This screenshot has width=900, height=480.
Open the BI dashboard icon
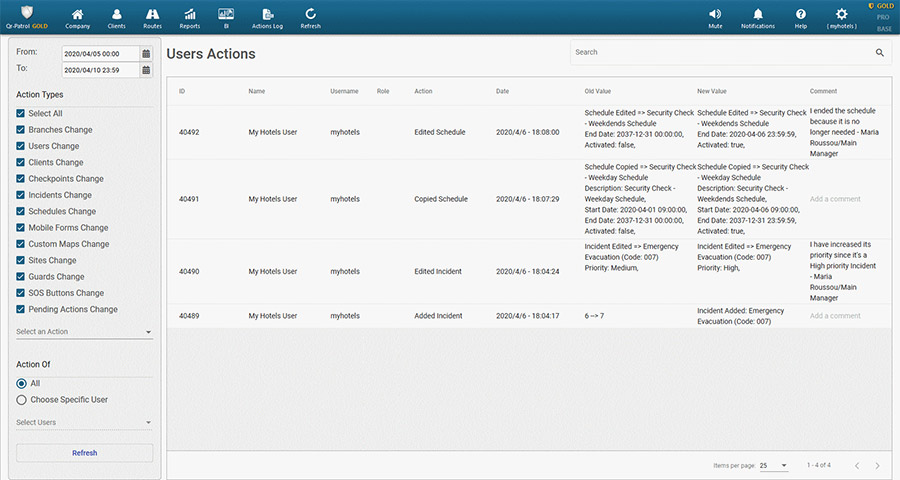[x=226, y=14]
